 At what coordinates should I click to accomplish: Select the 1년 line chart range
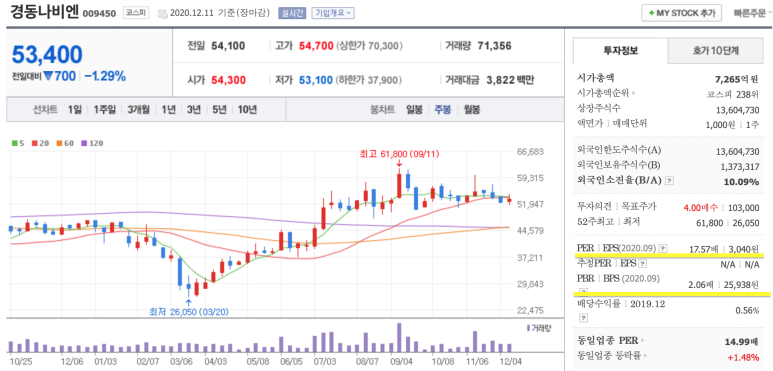pos(168,109)
